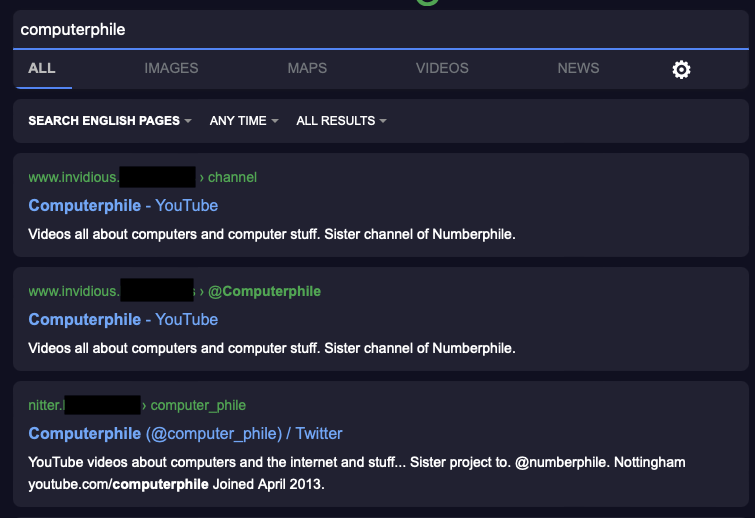Click the invidious URL ending in @Computerphile
The height and width of the screenshot is (518, 755).
[x=174, y=291]
